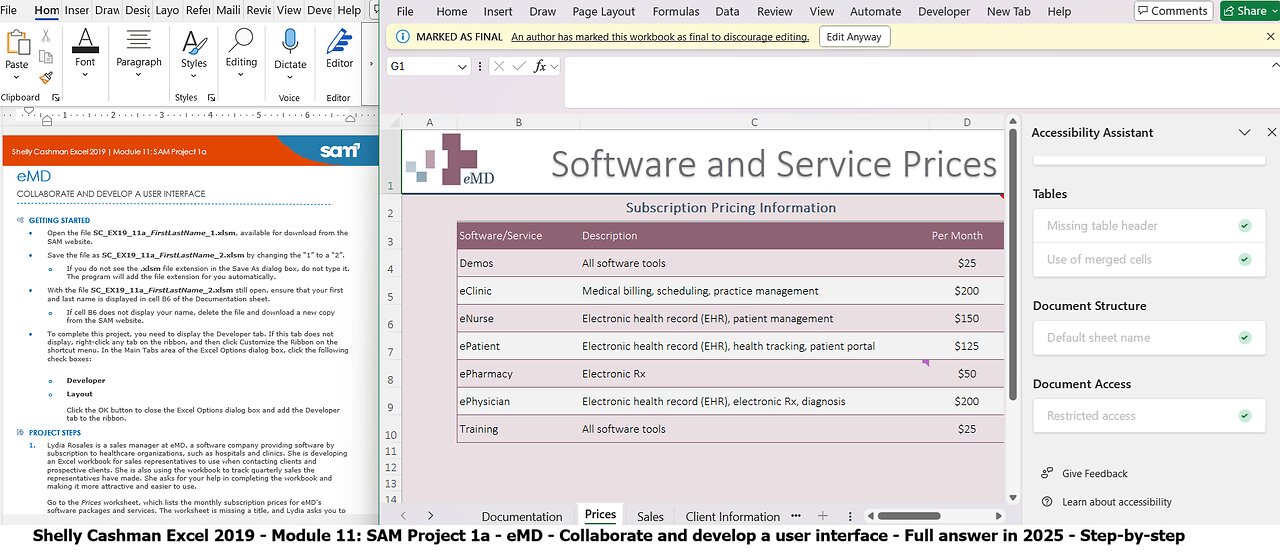This screenshot has width=1280, height=552.
Task: Open Accessibility Assistant pane options chevron
Action: (x=1245, y=132)
